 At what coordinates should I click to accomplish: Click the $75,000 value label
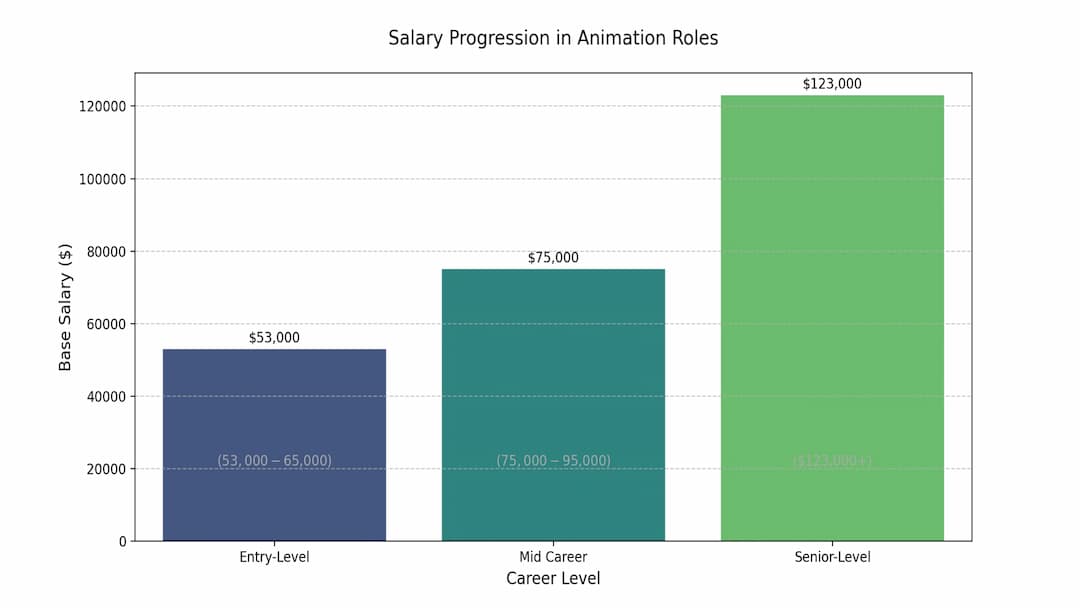click(553, 258)
